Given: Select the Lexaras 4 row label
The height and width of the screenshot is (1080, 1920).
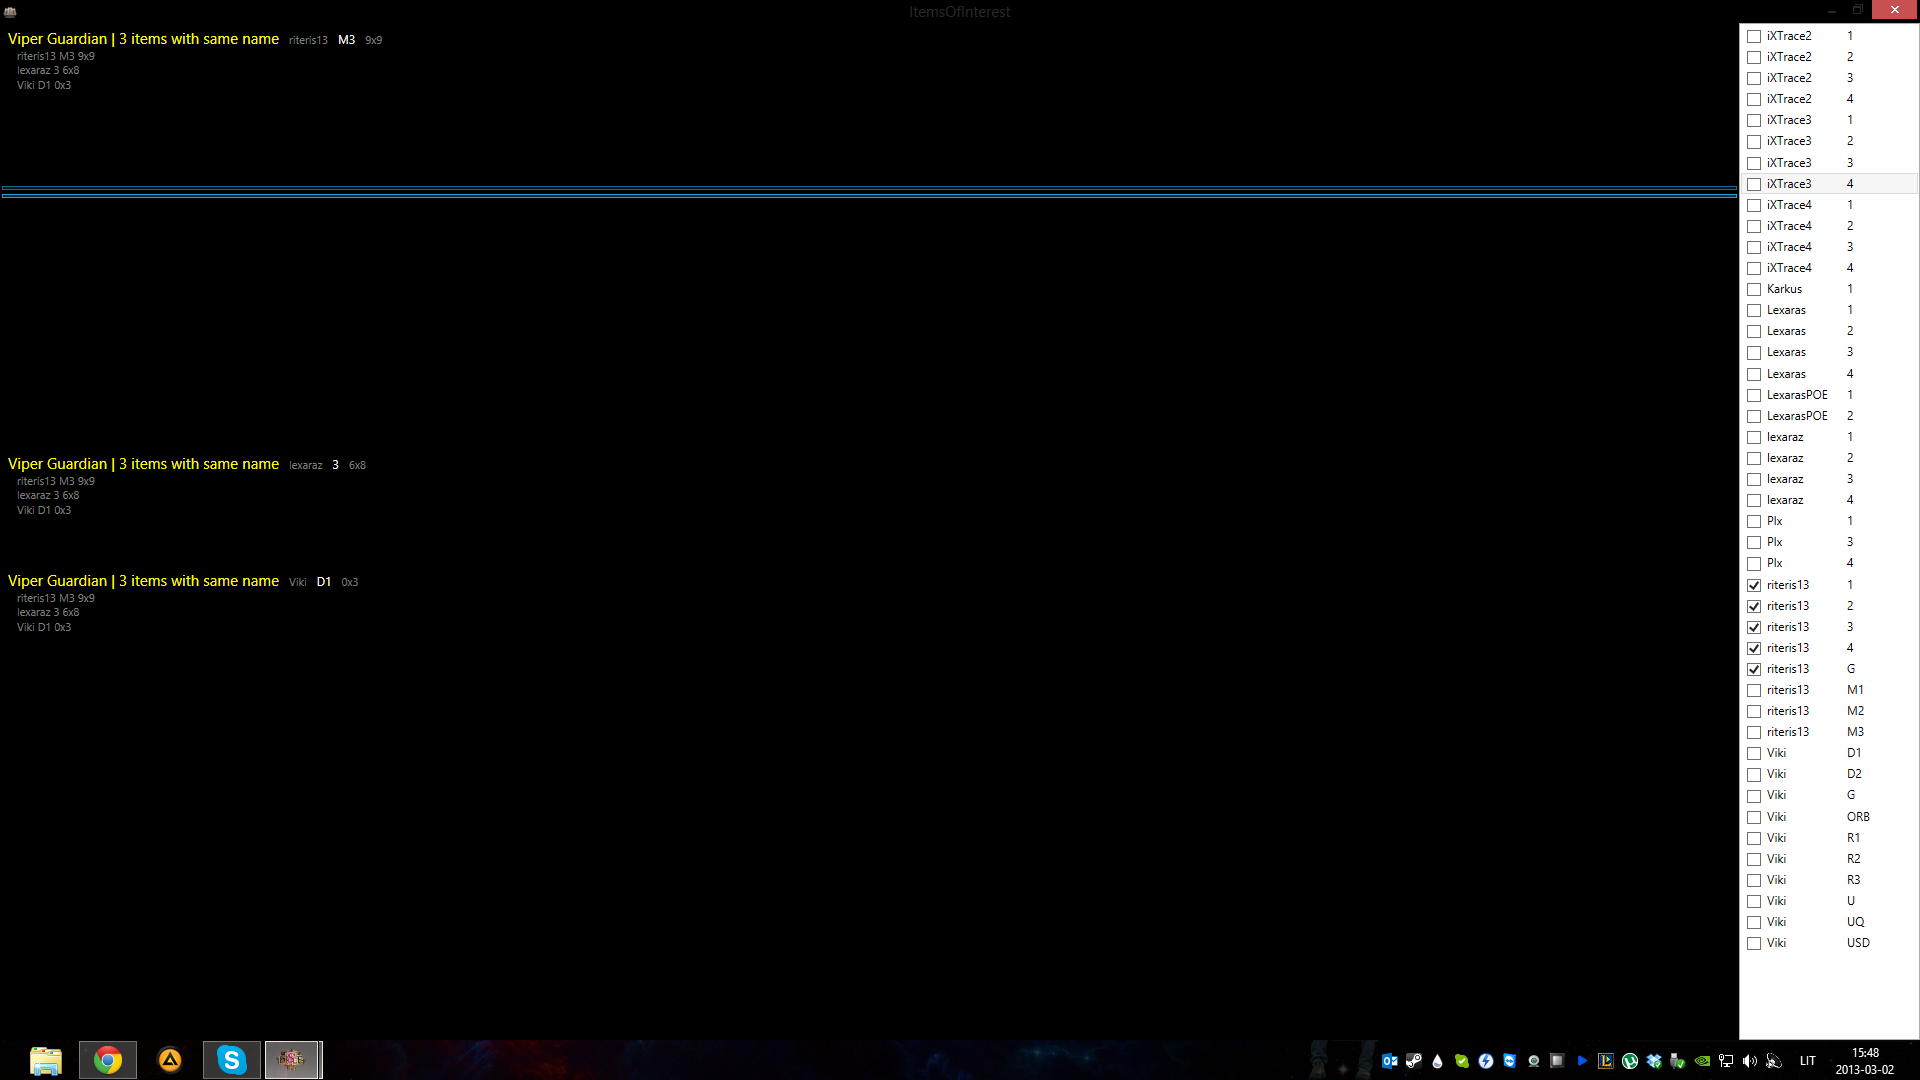Looking at the screenshot, I should 1786,374.
